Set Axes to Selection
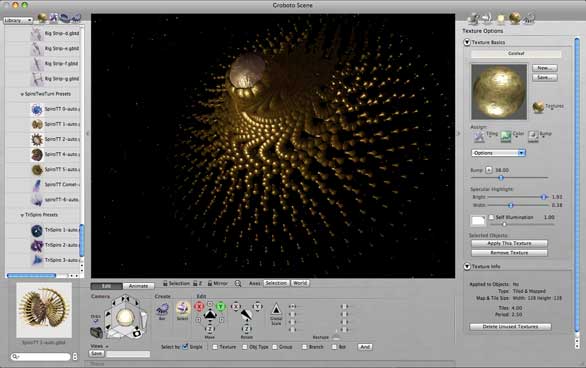586x368 pixels. [276, 283]
